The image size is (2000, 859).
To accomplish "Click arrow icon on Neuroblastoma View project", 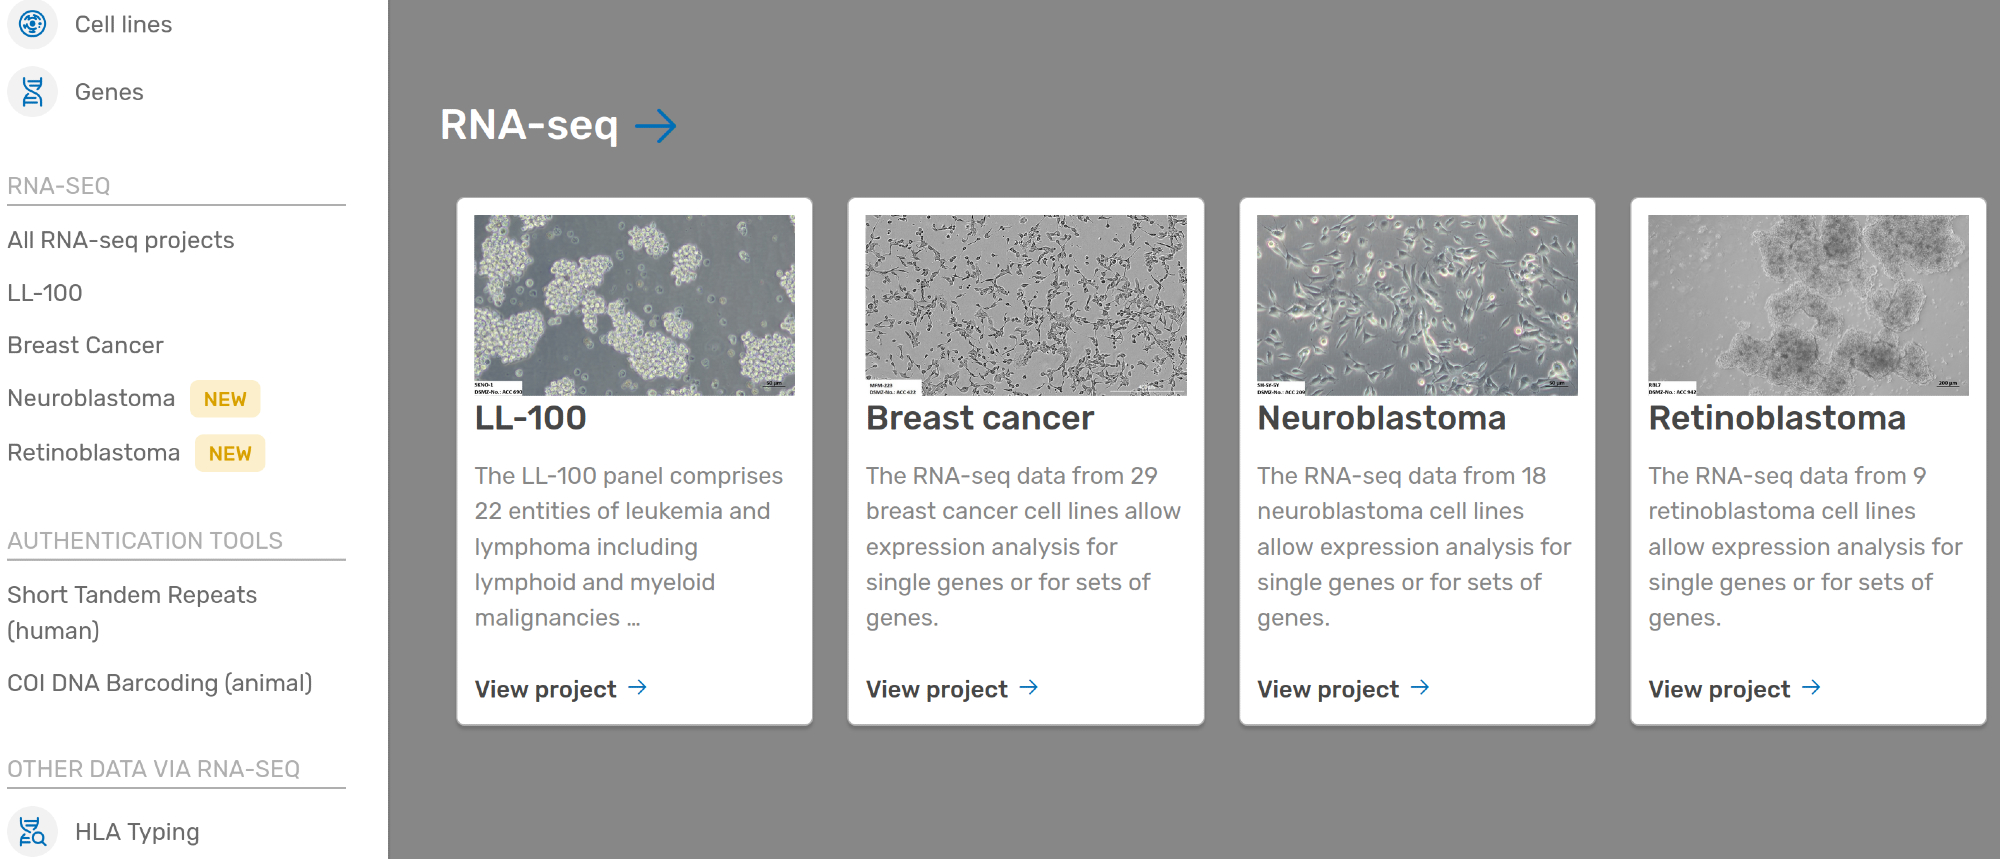I will (1420, 688).
